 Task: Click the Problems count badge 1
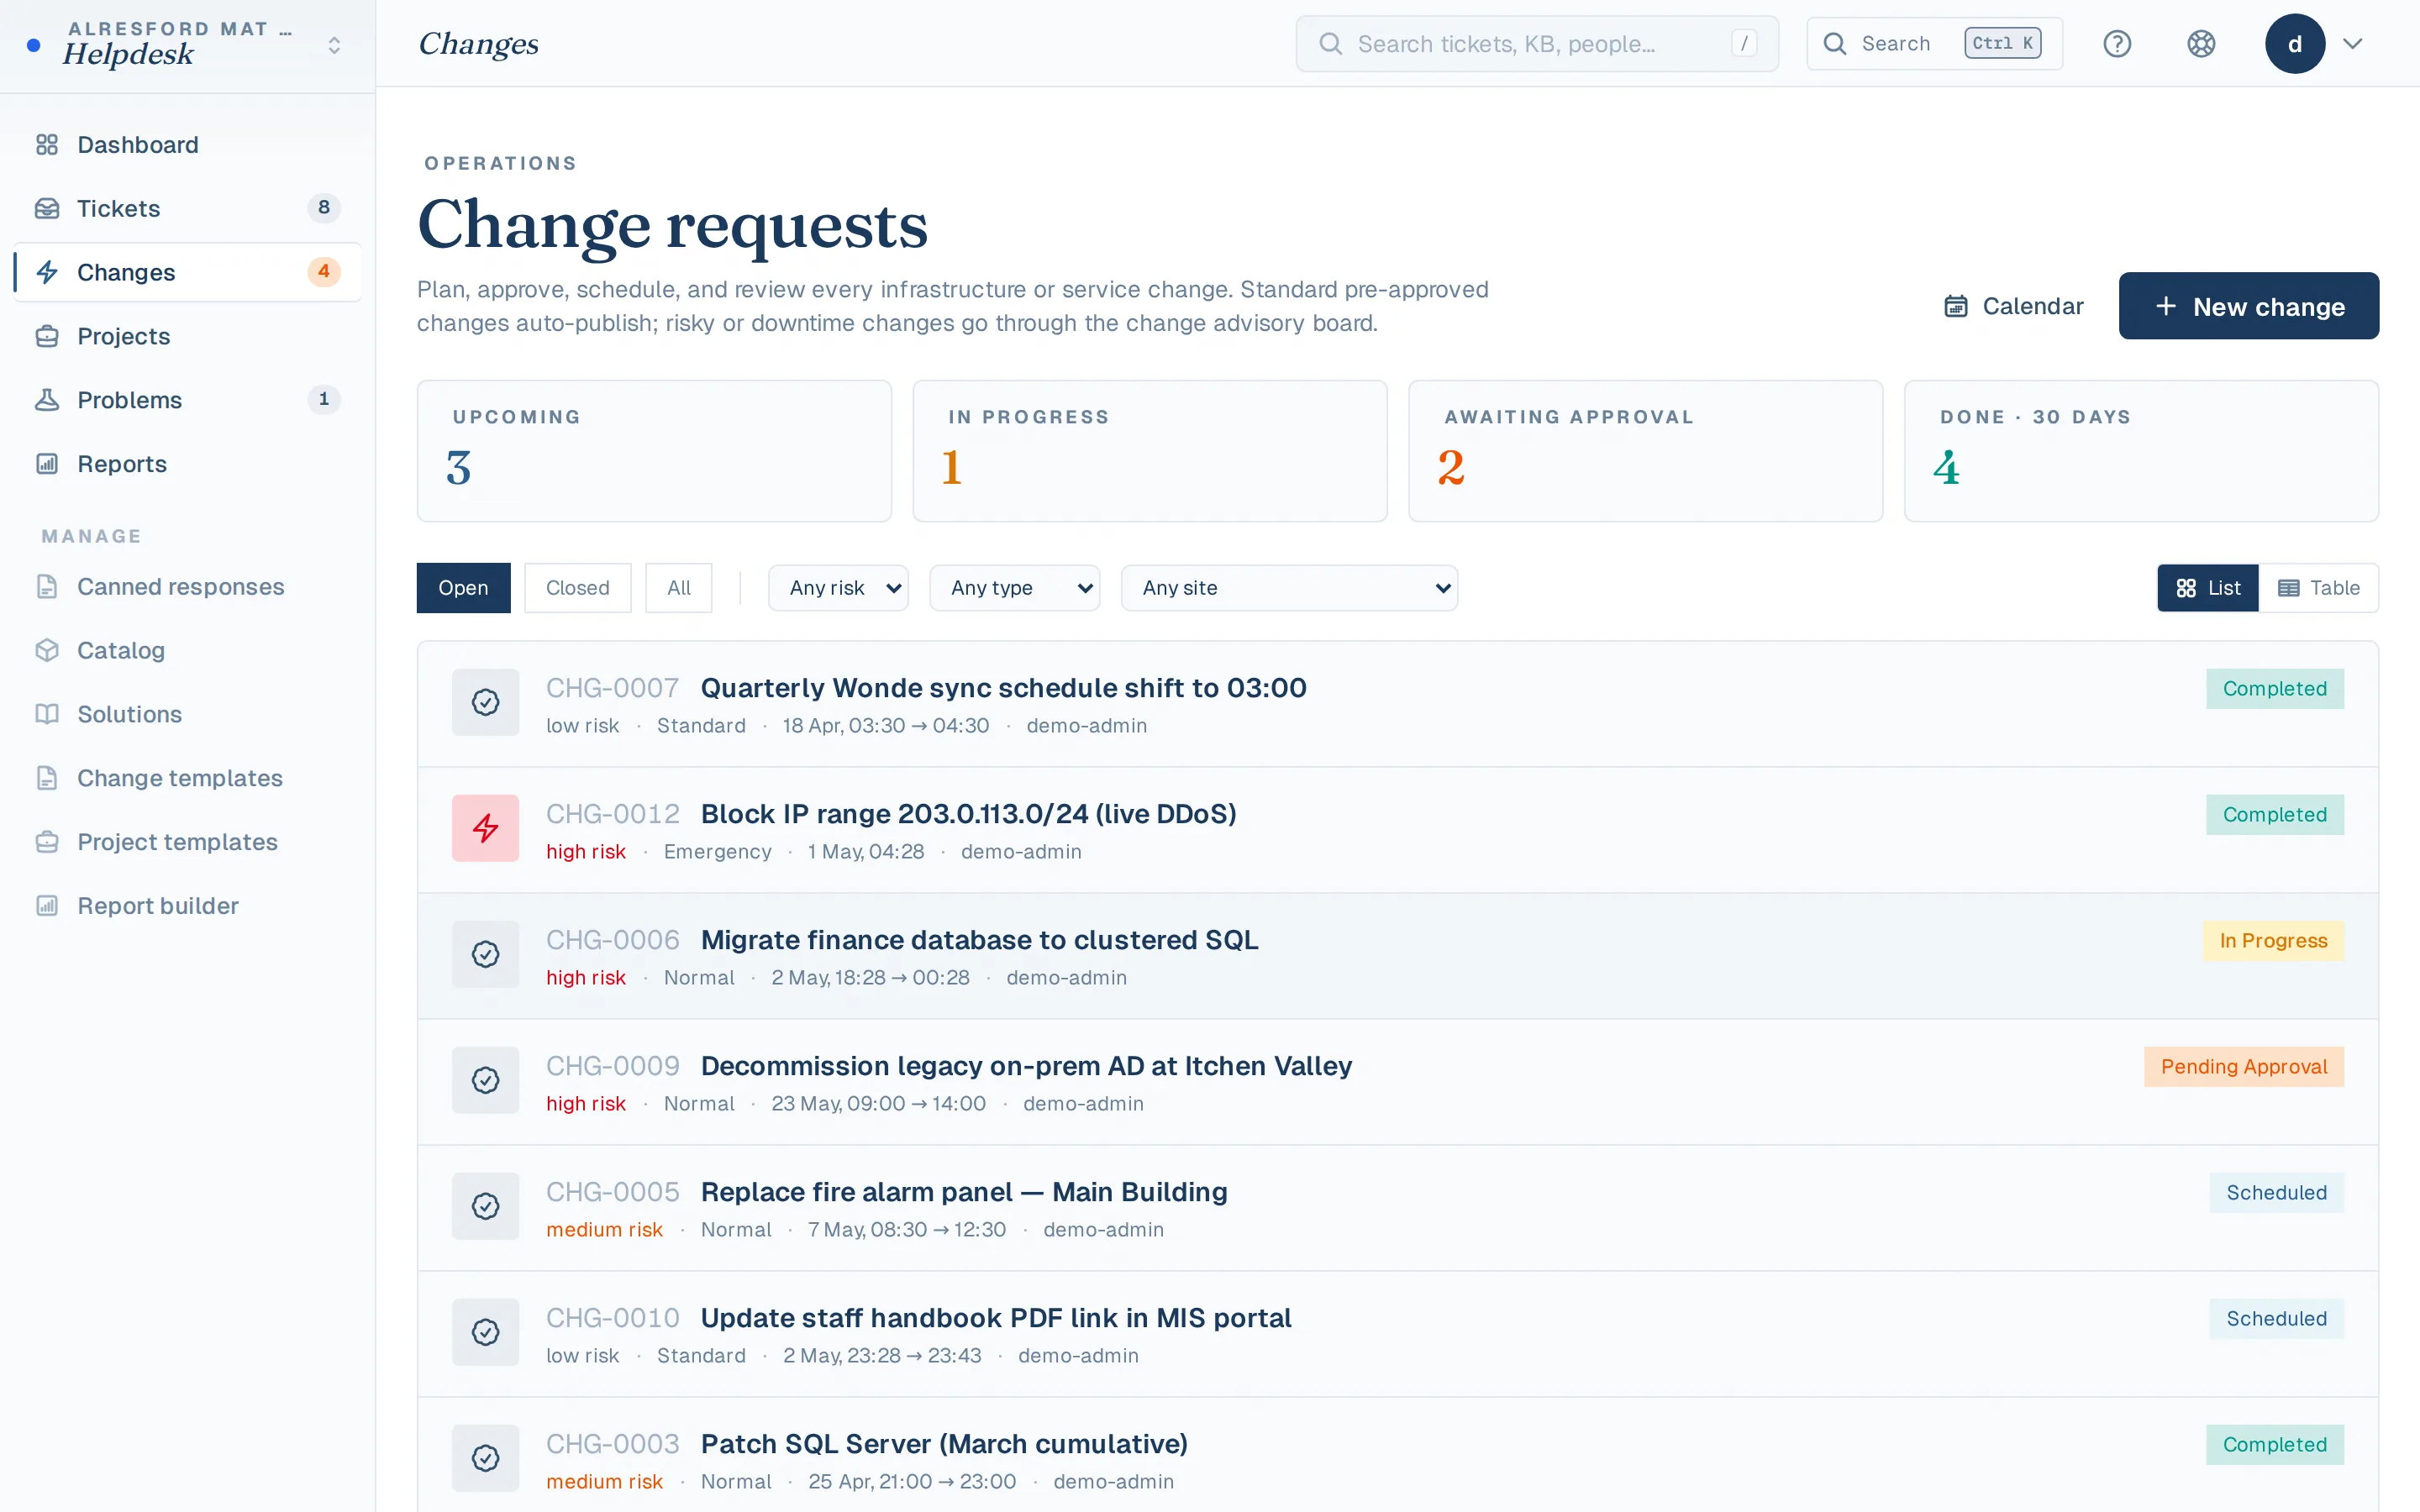(323, 400)
